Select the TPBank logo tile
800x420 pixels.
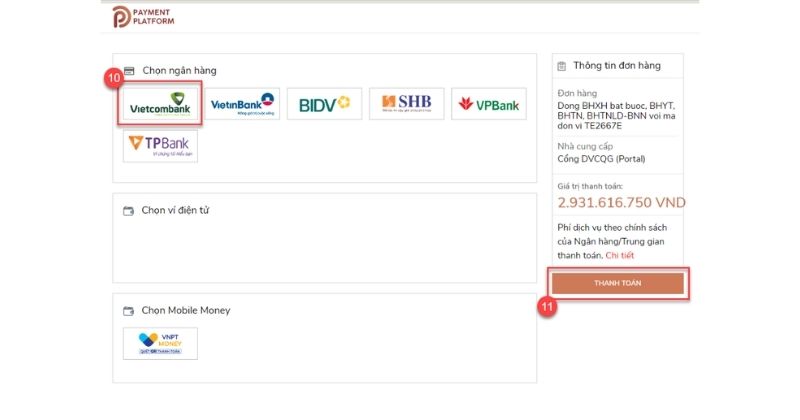point(160,146)
